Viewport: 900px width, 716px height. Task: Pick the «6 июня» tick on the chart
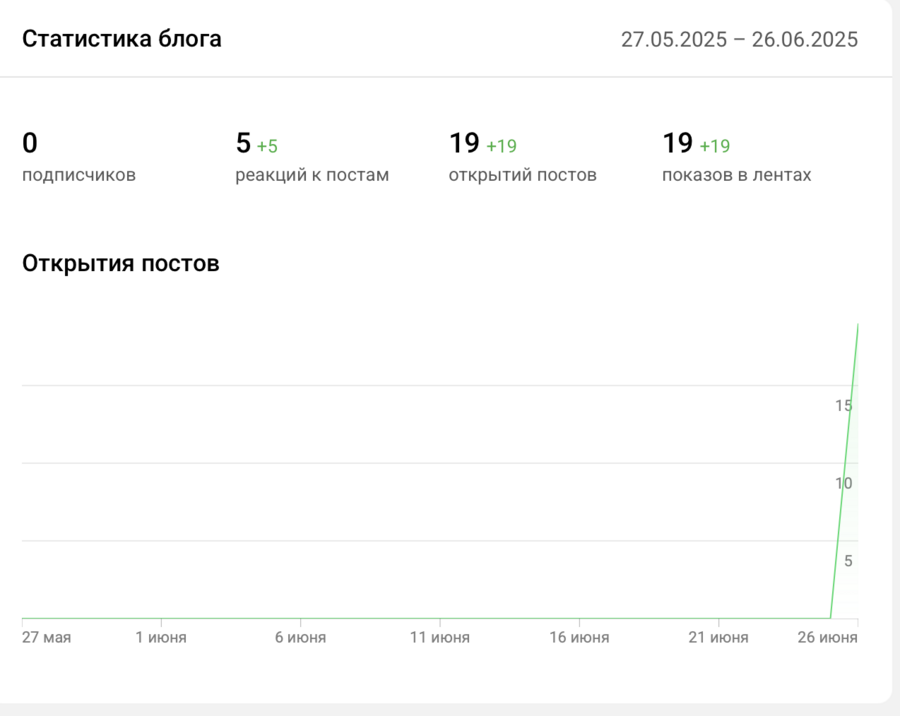(x=300, y=637)
